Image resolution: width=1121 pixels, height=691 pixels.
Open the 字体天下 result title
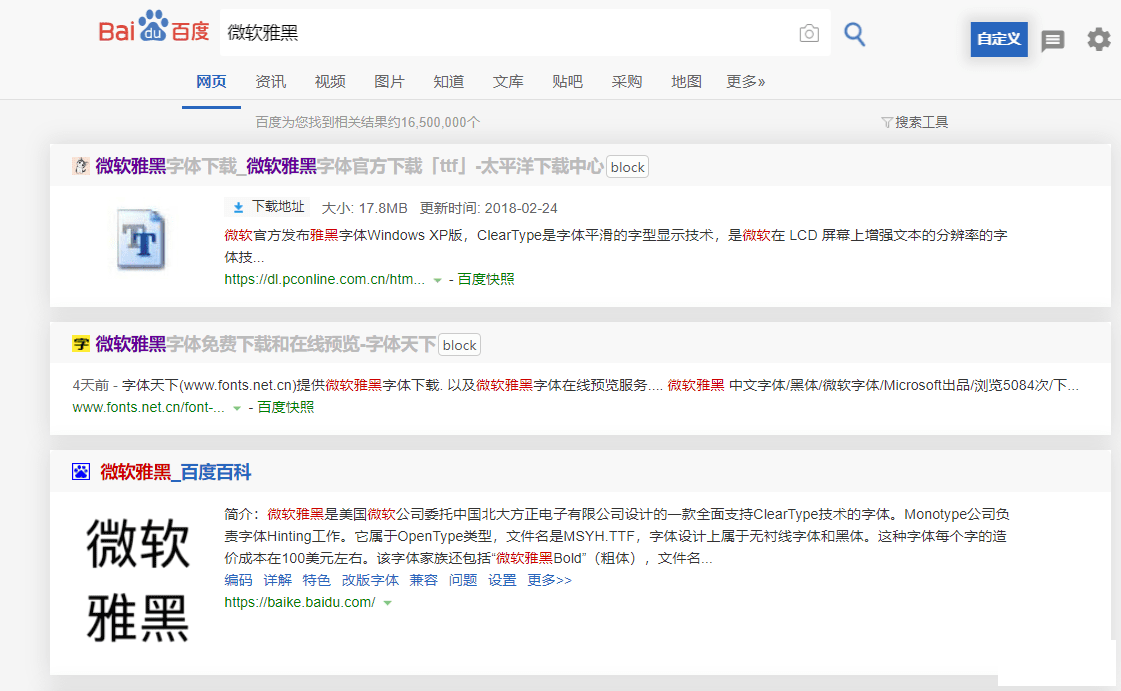point(265,344)
